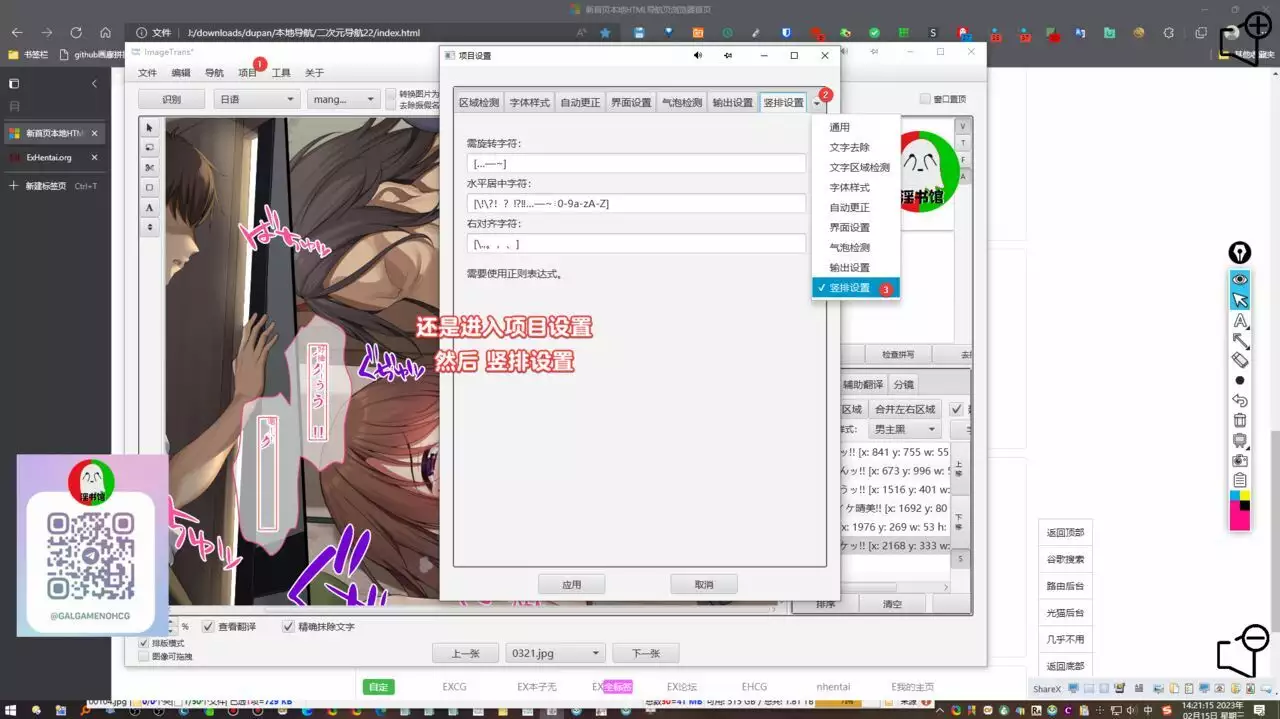Click the 应用 button
Image resolution: width=1280 pixels, height=719 pixels.
[x=571, y=584]
